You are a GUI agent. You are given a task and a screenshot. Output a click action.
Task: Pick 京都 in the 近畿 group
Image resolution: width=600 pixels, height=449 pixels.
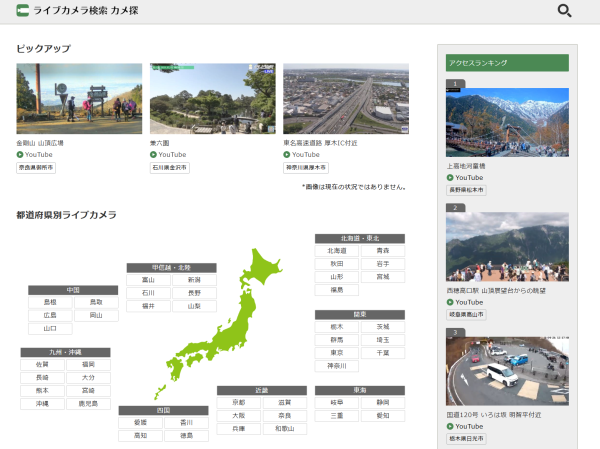click(x=238, y=402)
